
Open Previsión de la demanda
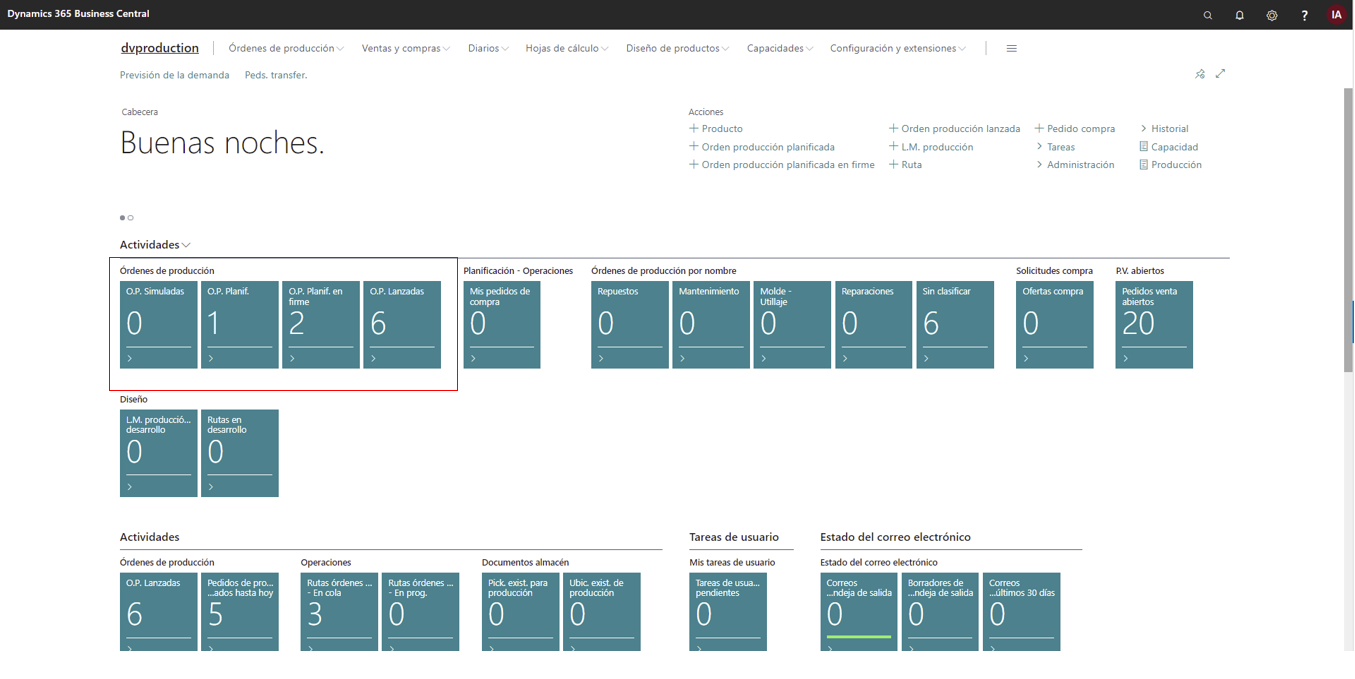click(174, 75)
